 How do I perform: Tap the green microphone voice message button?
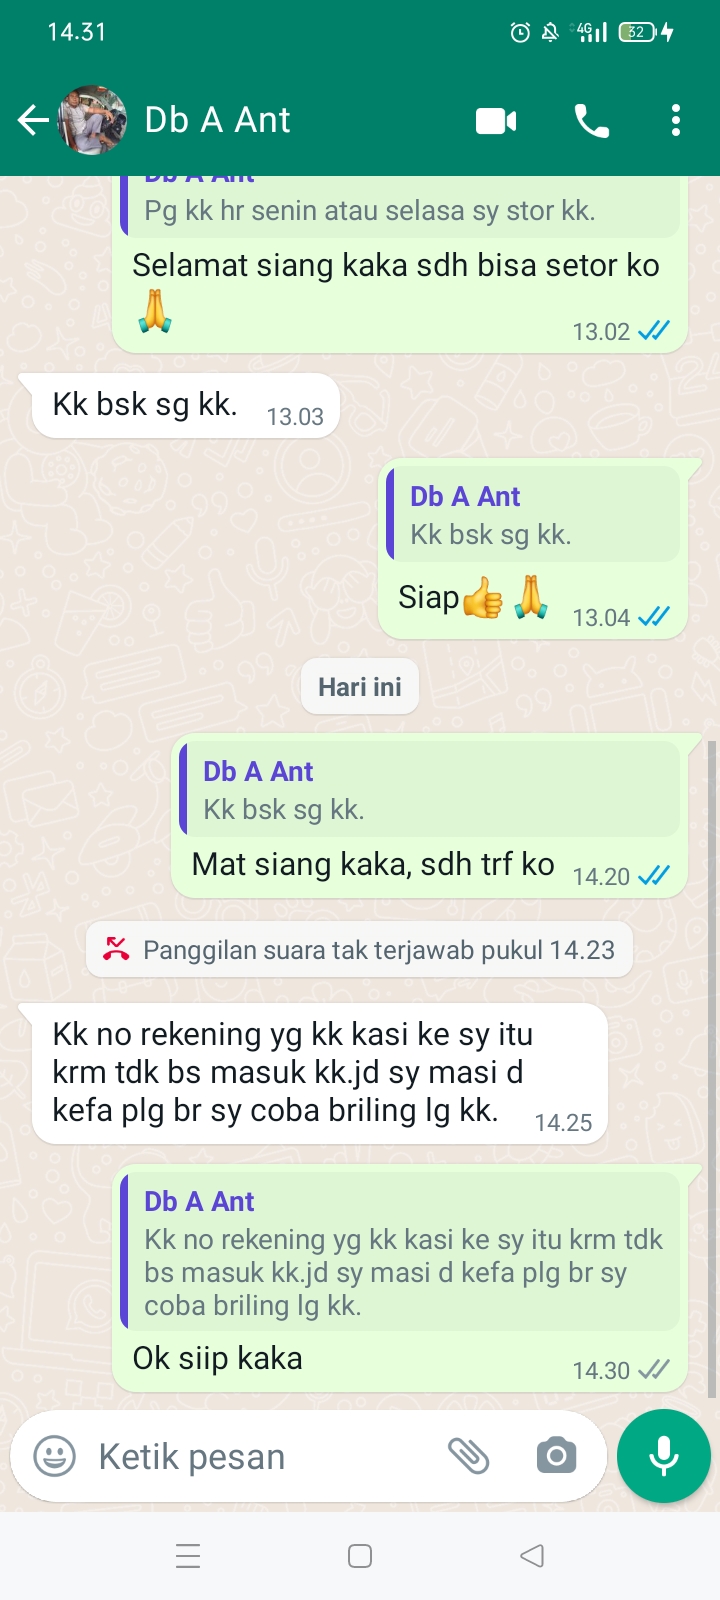pyautogui.click(x=664, y=1456)
